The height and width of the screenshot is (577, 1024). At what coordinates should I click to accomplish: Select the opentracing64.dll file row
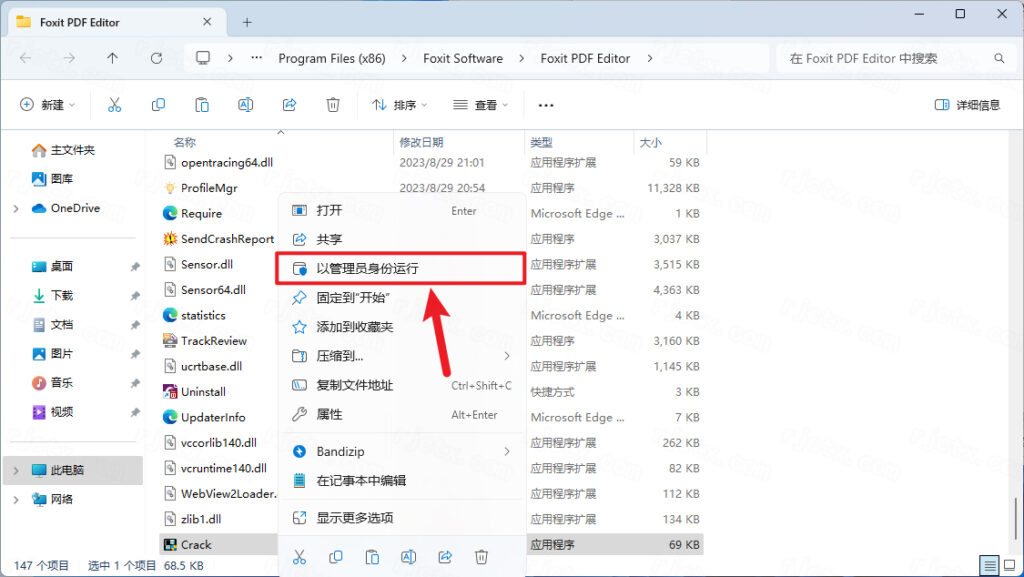click(431, 163)
